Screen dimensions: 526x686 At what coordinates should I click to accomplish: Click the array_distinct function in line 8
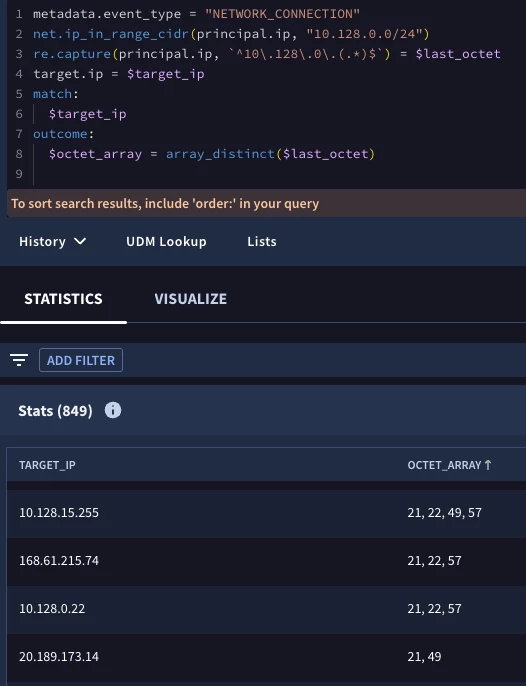220,154
